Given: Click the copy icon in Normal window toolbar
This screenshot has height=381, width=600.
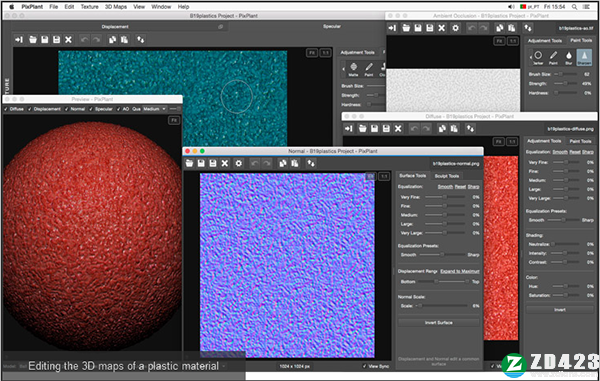Looking at the screenshot, I should pyautogui.click(x=283, y=163).
